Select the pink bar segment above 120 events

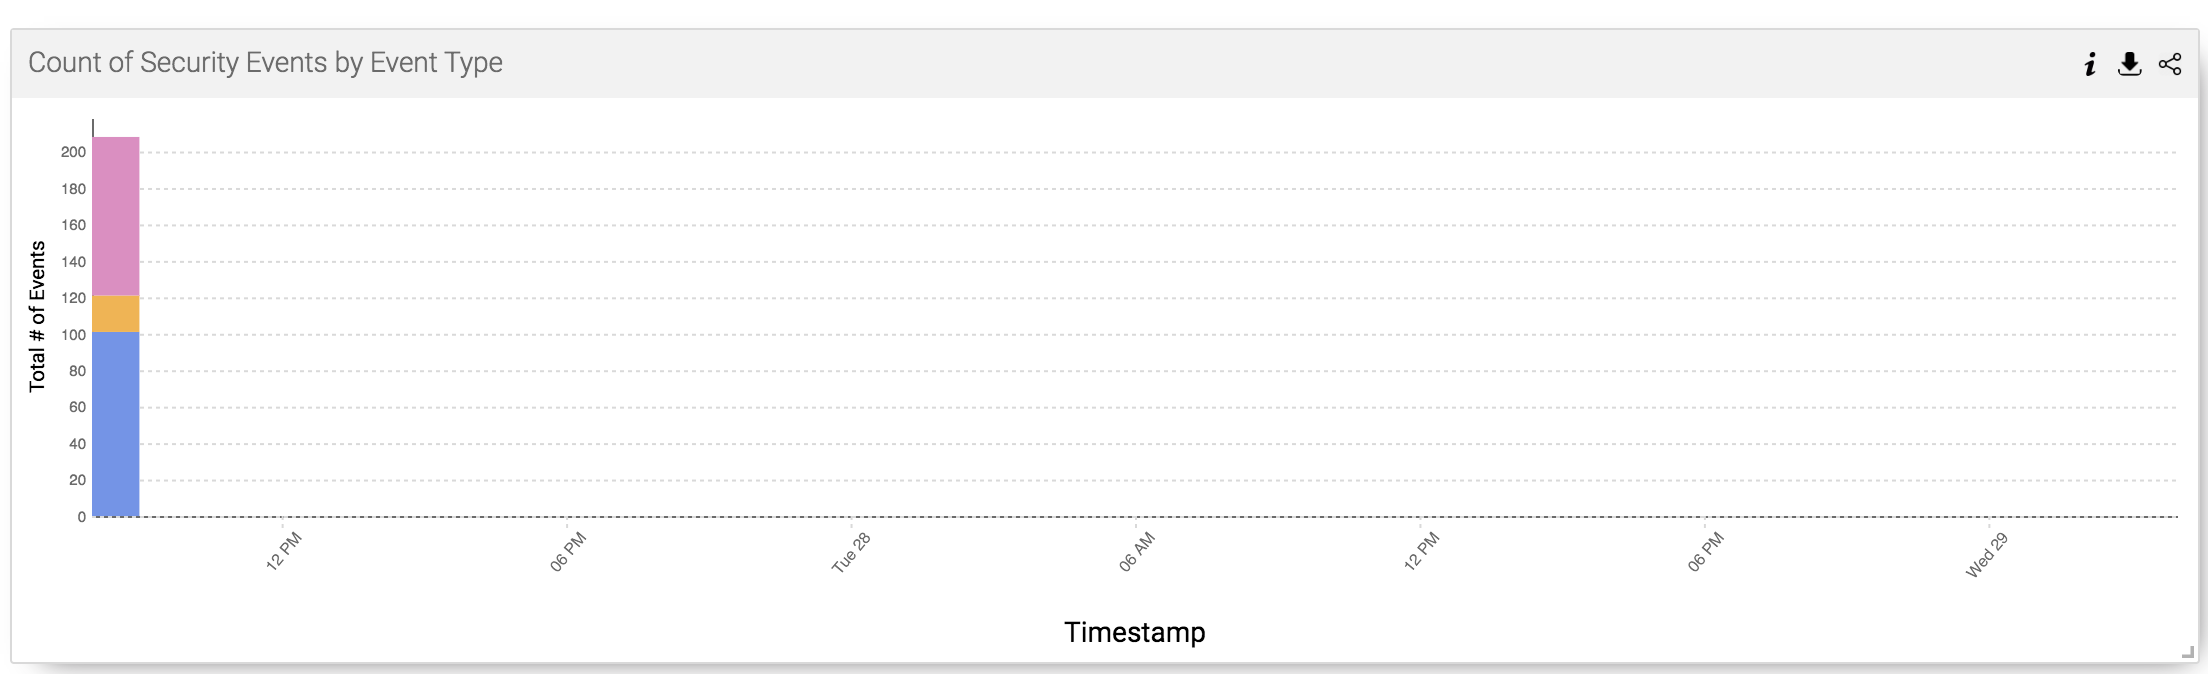pos(114,215)
